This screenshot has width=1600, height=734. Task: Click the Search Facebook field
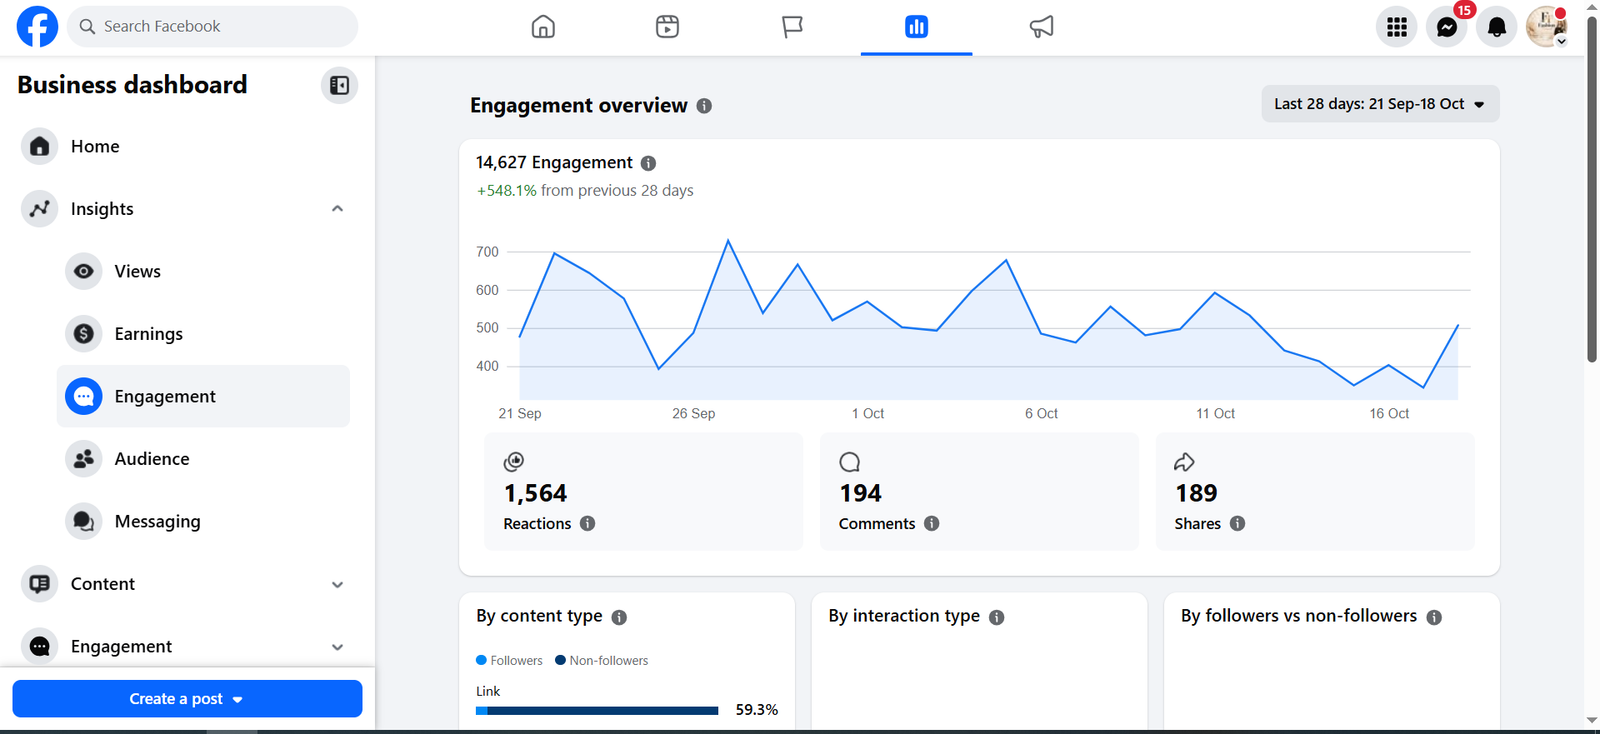pyautogui.click(x=213, y=26)
